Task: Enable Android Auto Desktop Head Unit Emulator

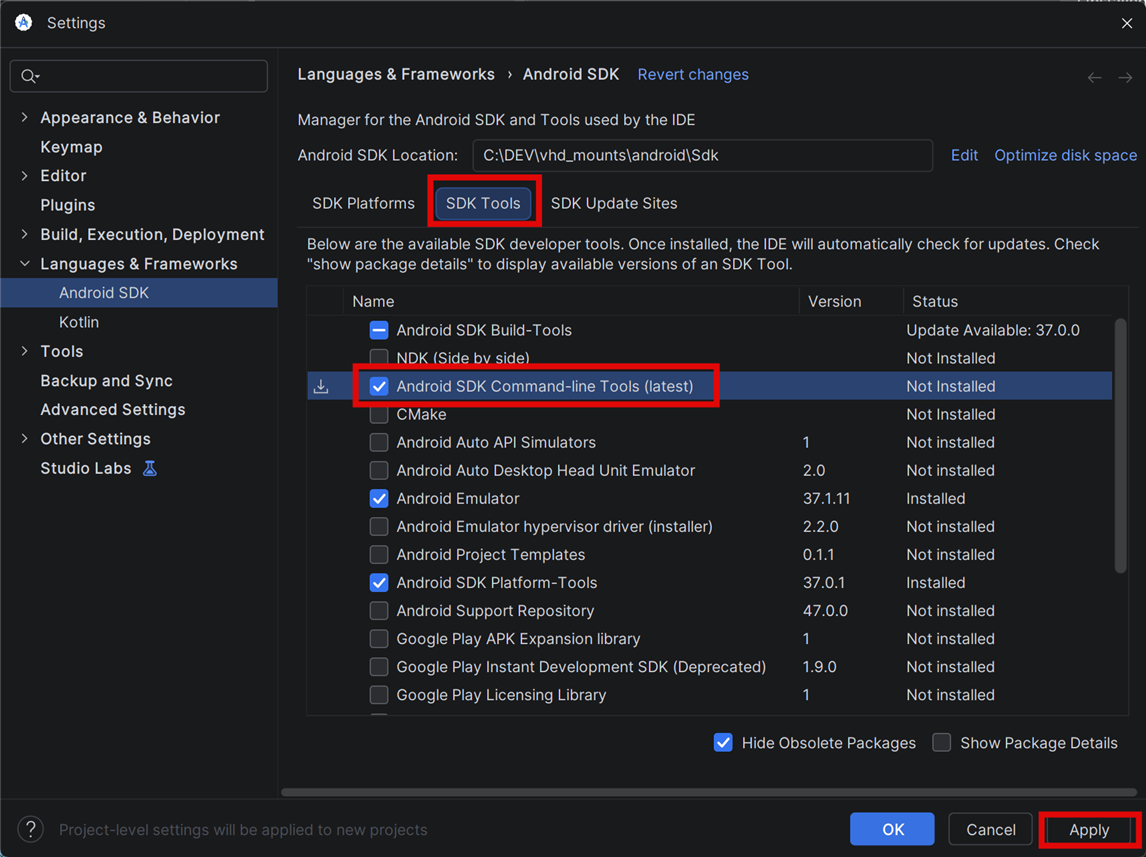Action: click(379, 471)
